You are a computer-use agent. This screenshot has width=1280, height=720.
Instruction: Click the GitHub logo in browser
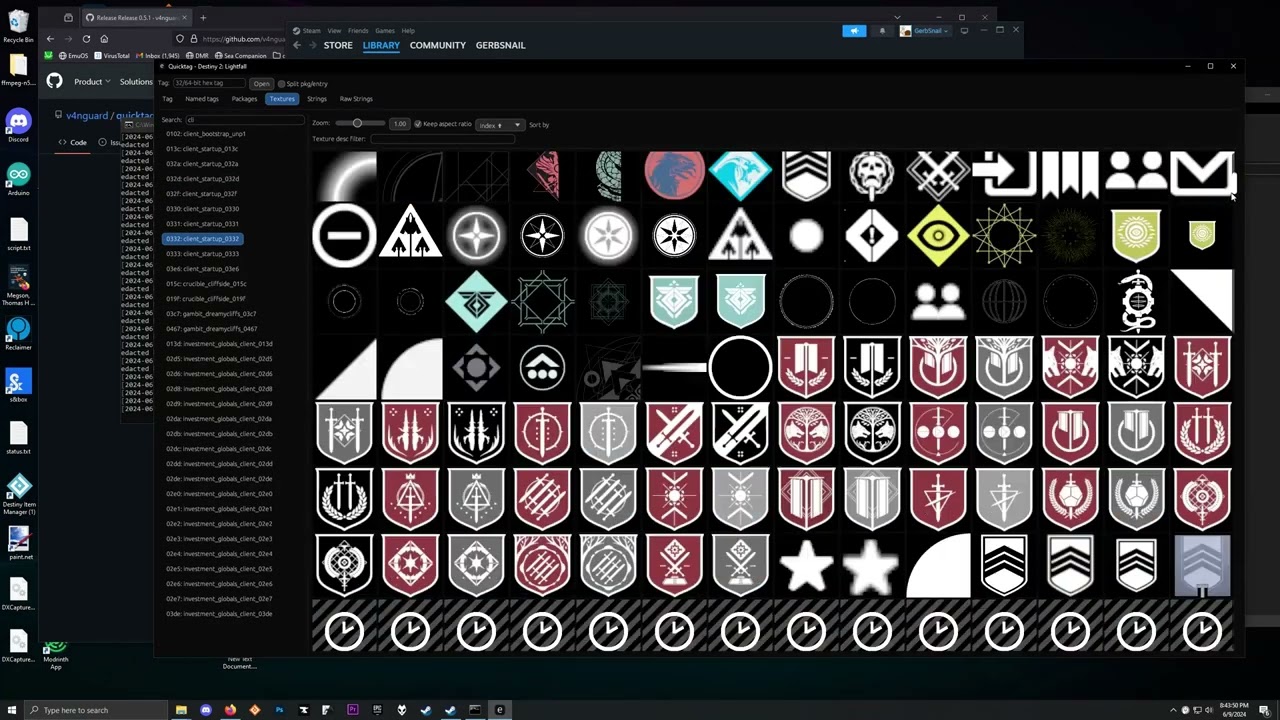click(x=54, y=82)
